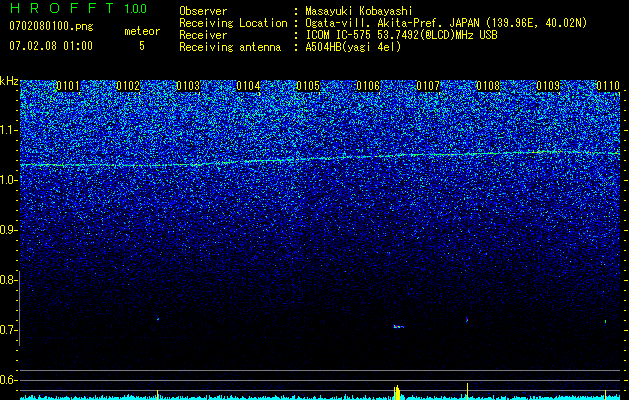Select the 0.7 kHz axis label
The image size is (629, 400).
(8, 330)
